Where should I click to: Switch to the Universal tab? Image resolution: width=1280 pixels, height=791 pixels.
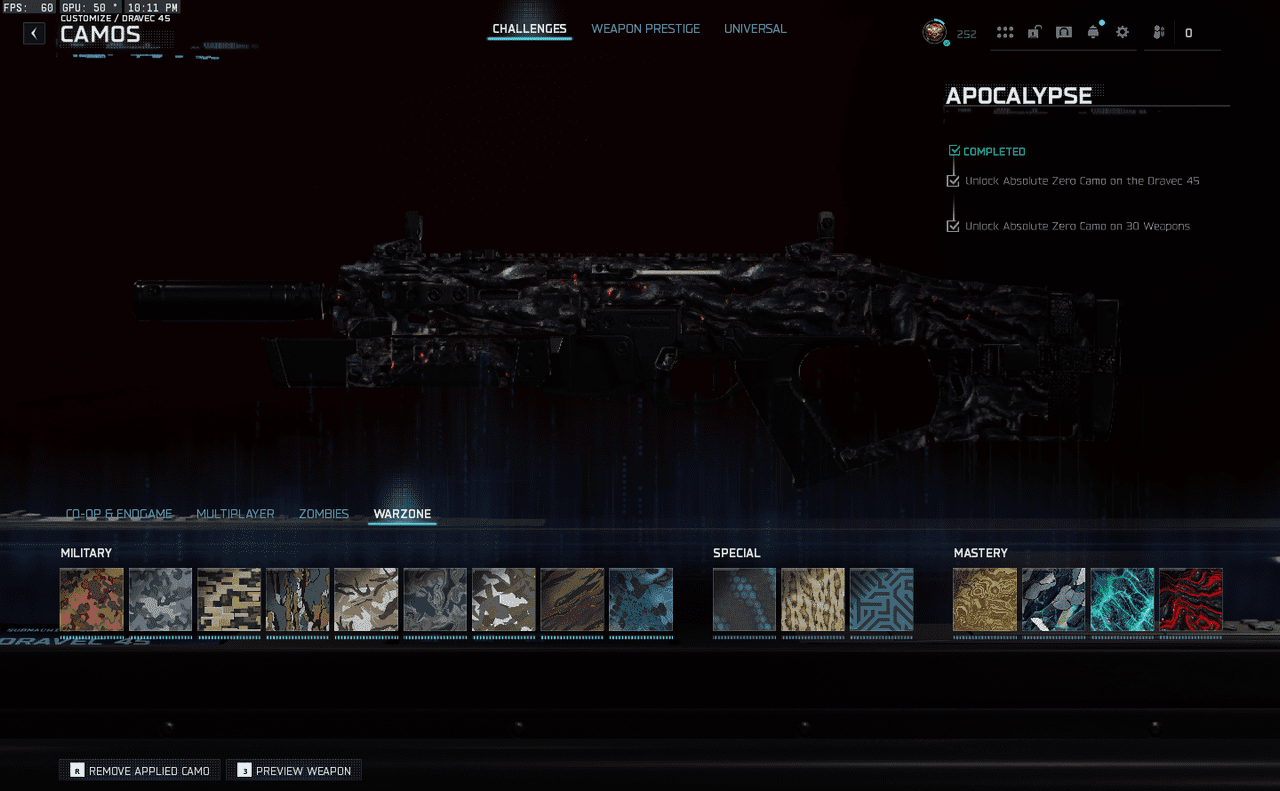pyautogui.click(x=755, y=29)
